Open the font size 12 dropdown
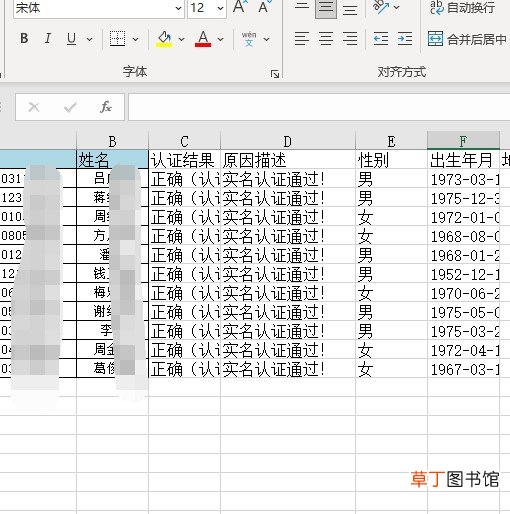The width and height of the screenshot is (510, 514). [x=220, y=8]
